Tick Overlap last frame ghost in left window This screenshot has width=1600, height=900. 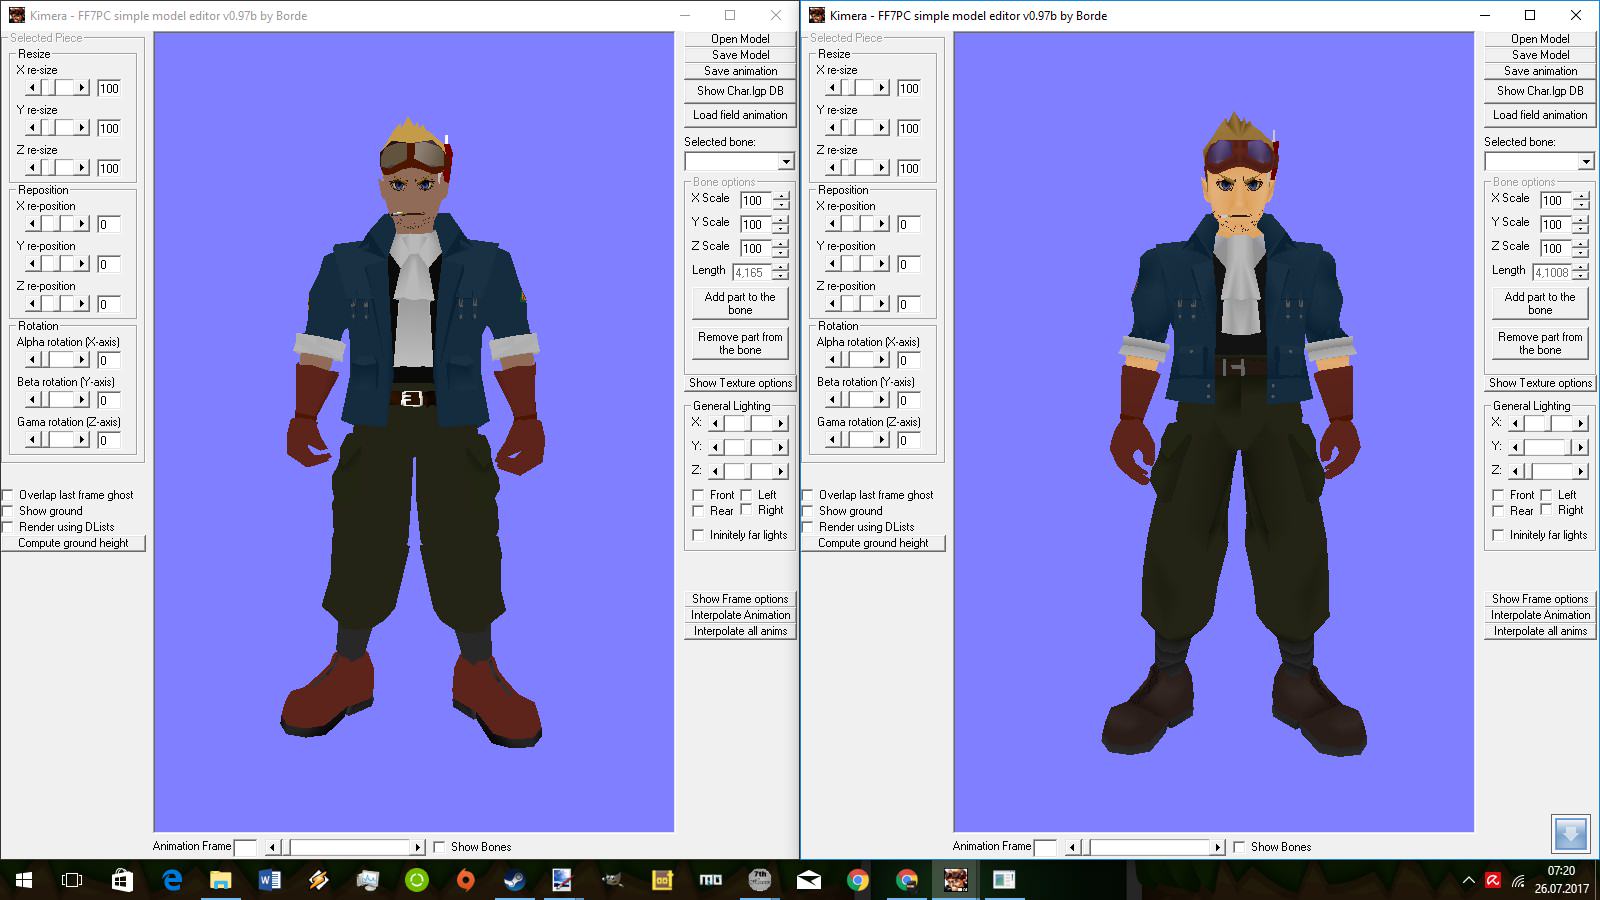(8, 495)
